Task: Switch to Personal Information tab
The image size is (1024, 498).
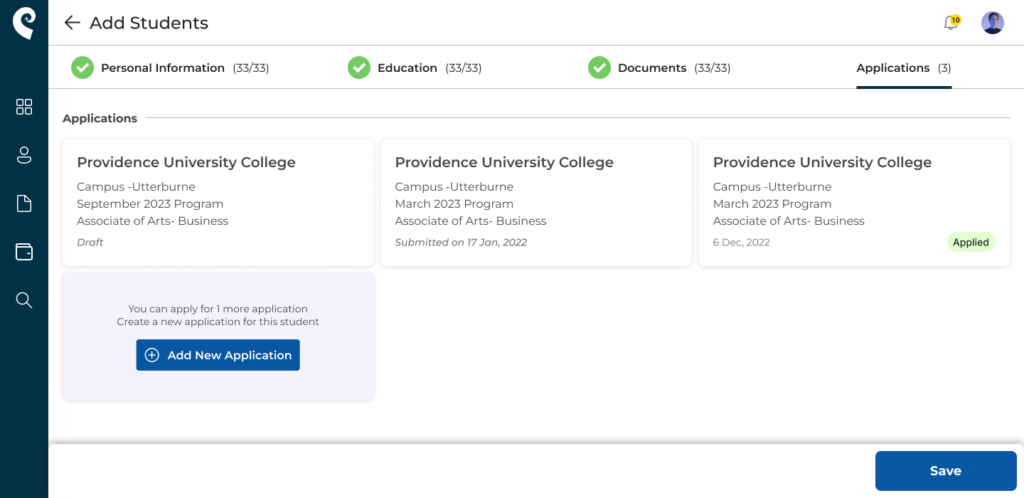Action: coord(170,68)
